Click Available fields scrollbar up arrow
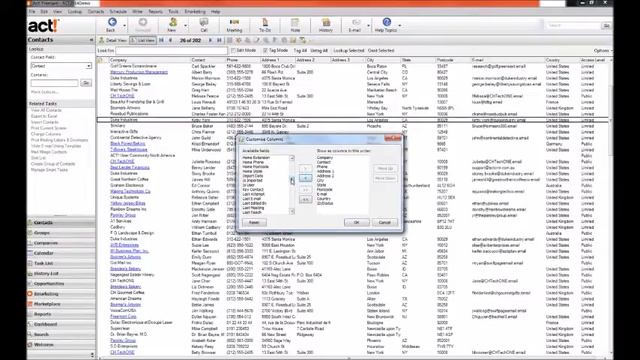This screenshot has width=640, height=360. (292, 158)
